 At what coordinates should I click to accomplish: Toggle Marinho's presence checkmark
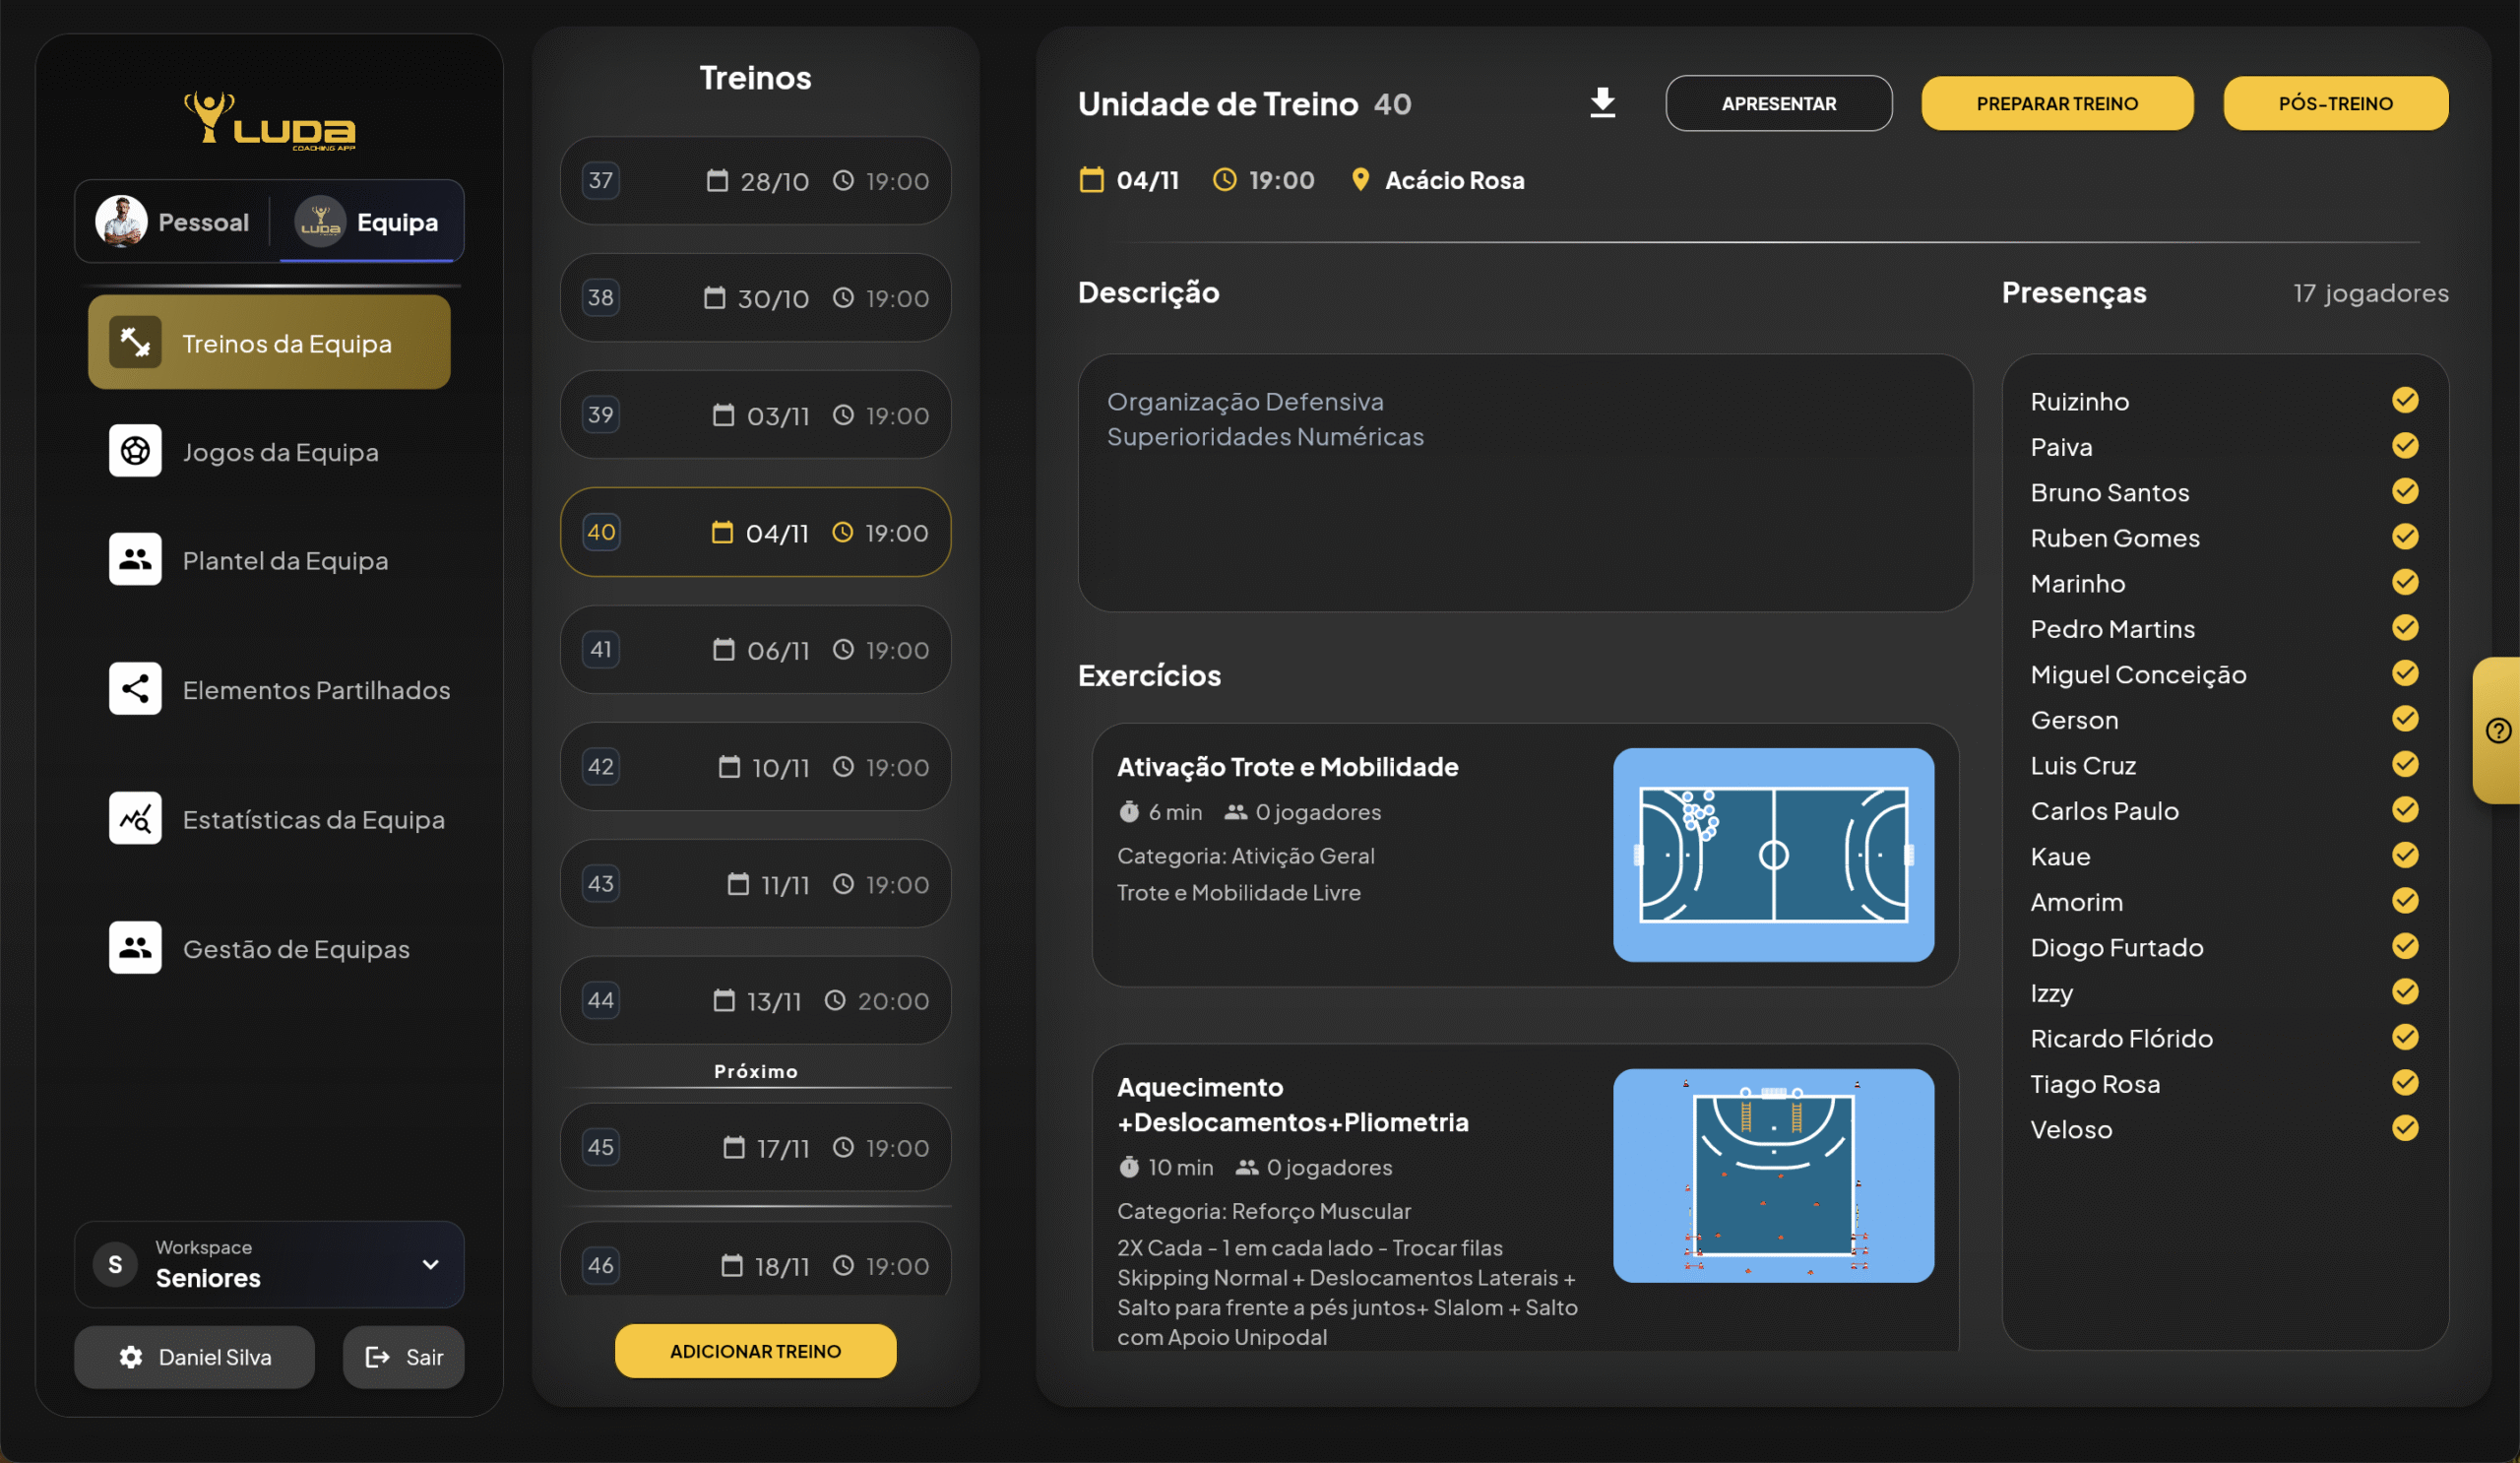[2404, 582]
